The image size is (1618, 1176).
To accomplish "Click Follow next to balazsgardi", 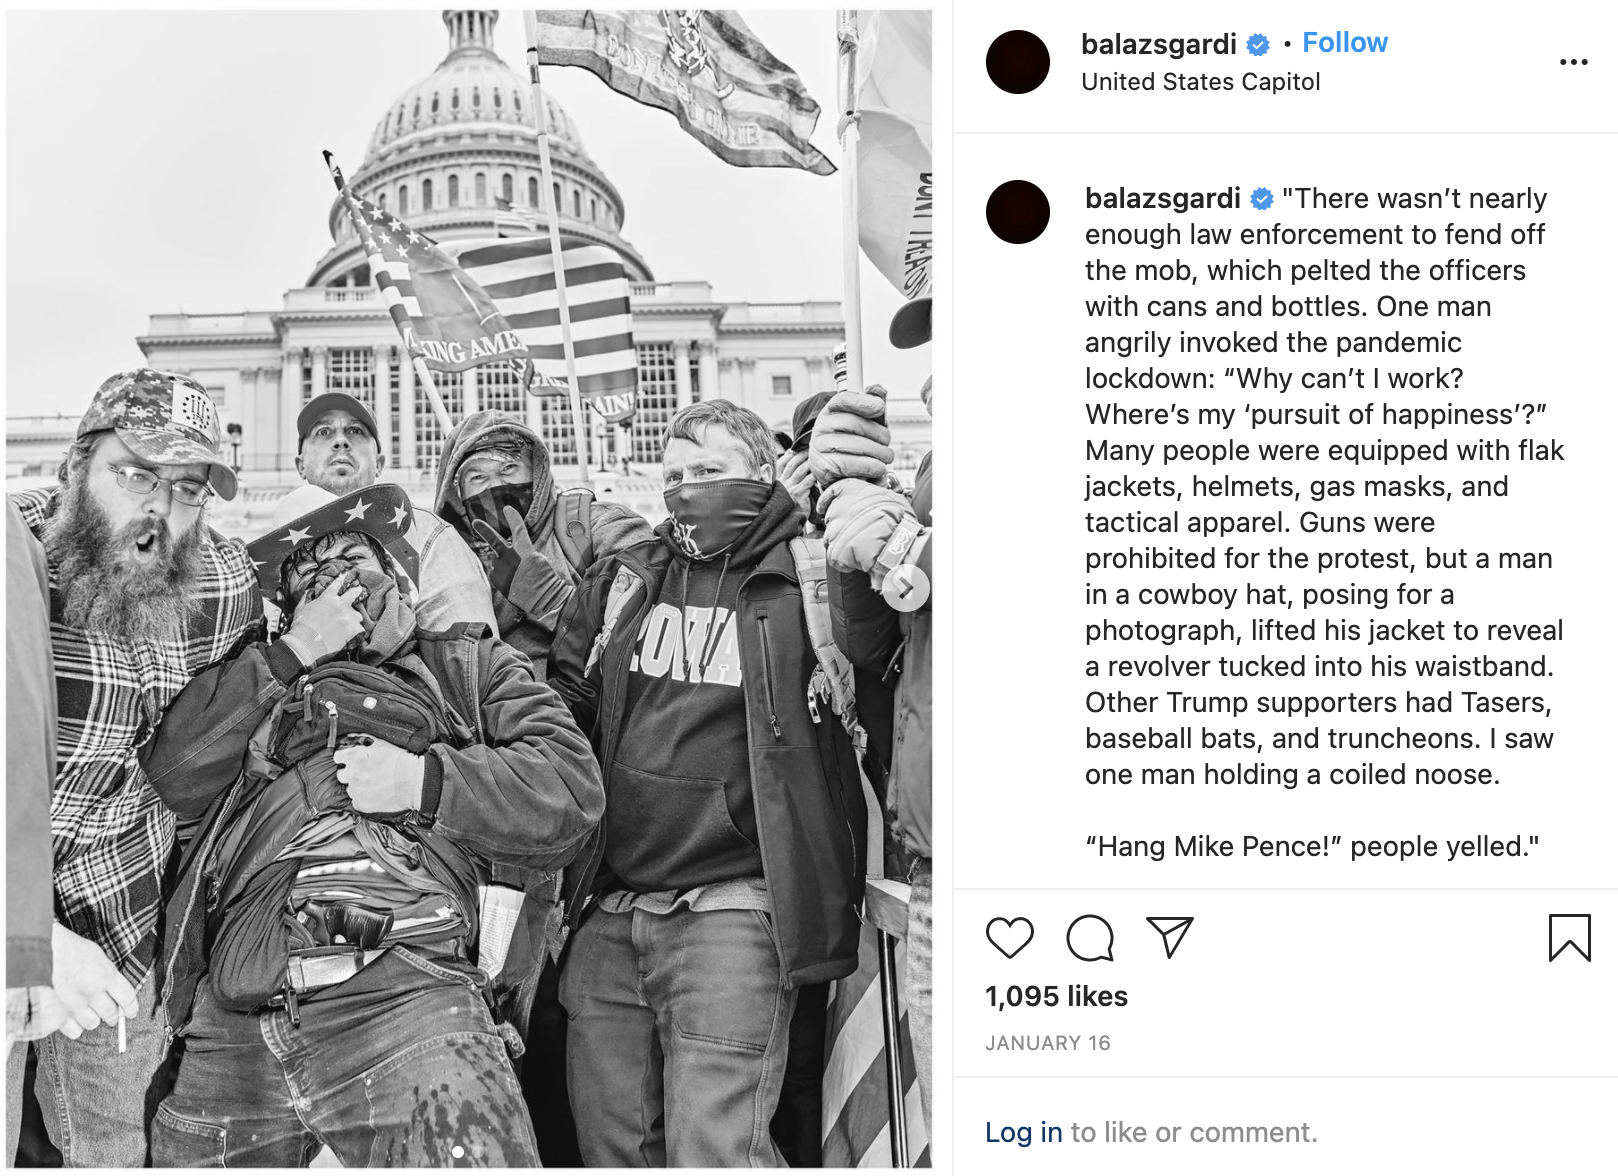I will pos(1345,43).
